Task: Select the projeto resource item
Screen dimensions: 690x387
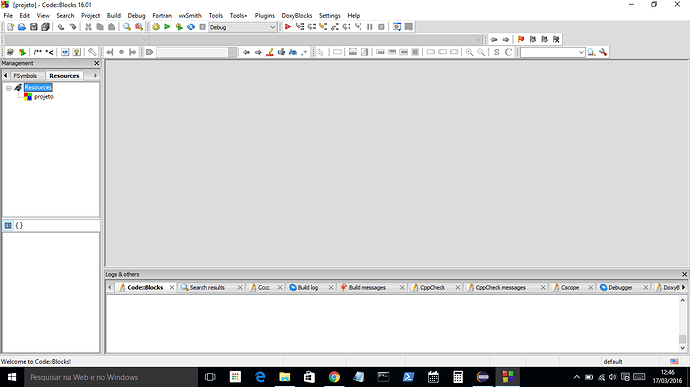Action: pos(44,96)
